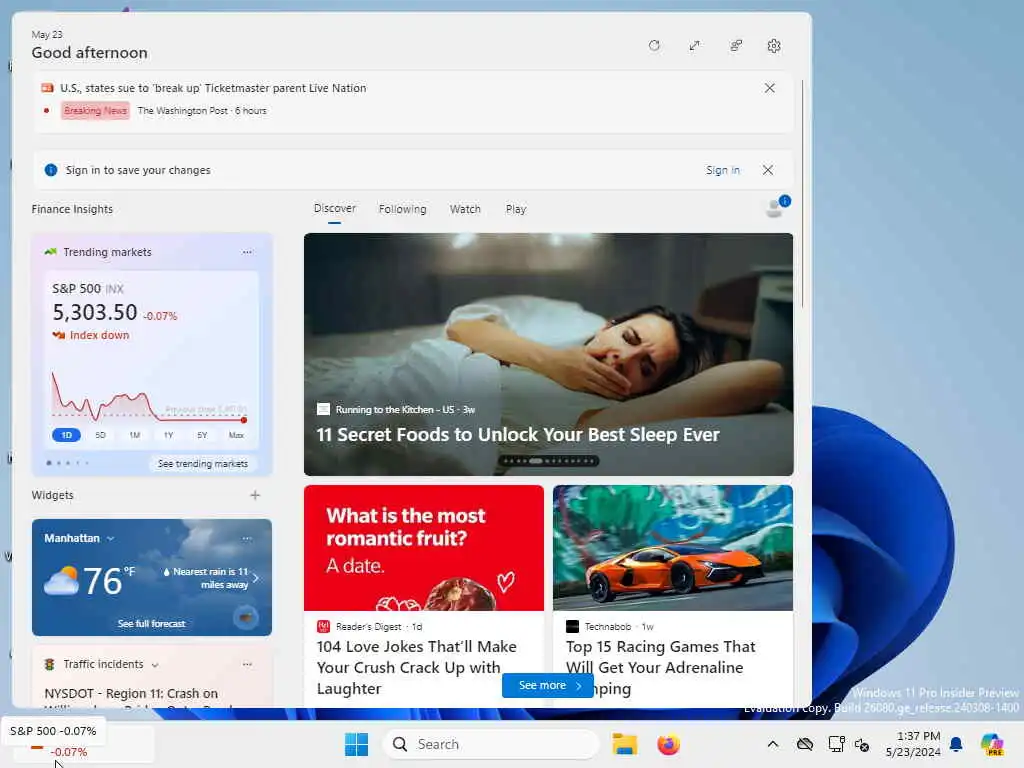Launch Firefox from taskbar
1024x768 pixels.
click(668, 744)
